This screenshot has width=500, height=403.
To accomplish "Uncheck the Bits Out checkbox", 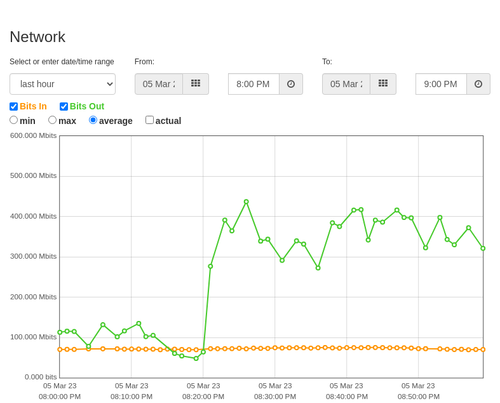I will [64, 106].
